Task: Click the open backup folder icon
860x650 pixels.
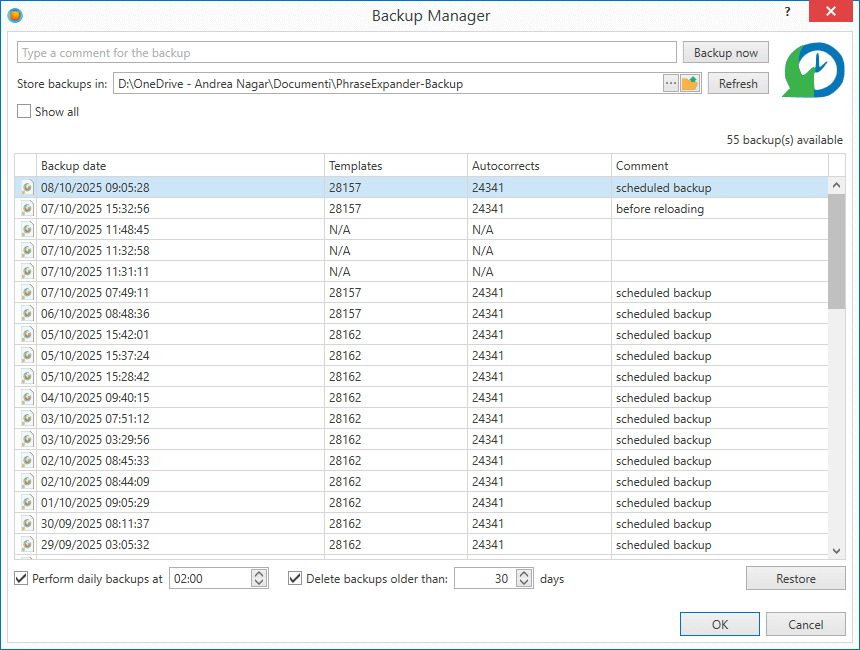Action: (690, 84)
